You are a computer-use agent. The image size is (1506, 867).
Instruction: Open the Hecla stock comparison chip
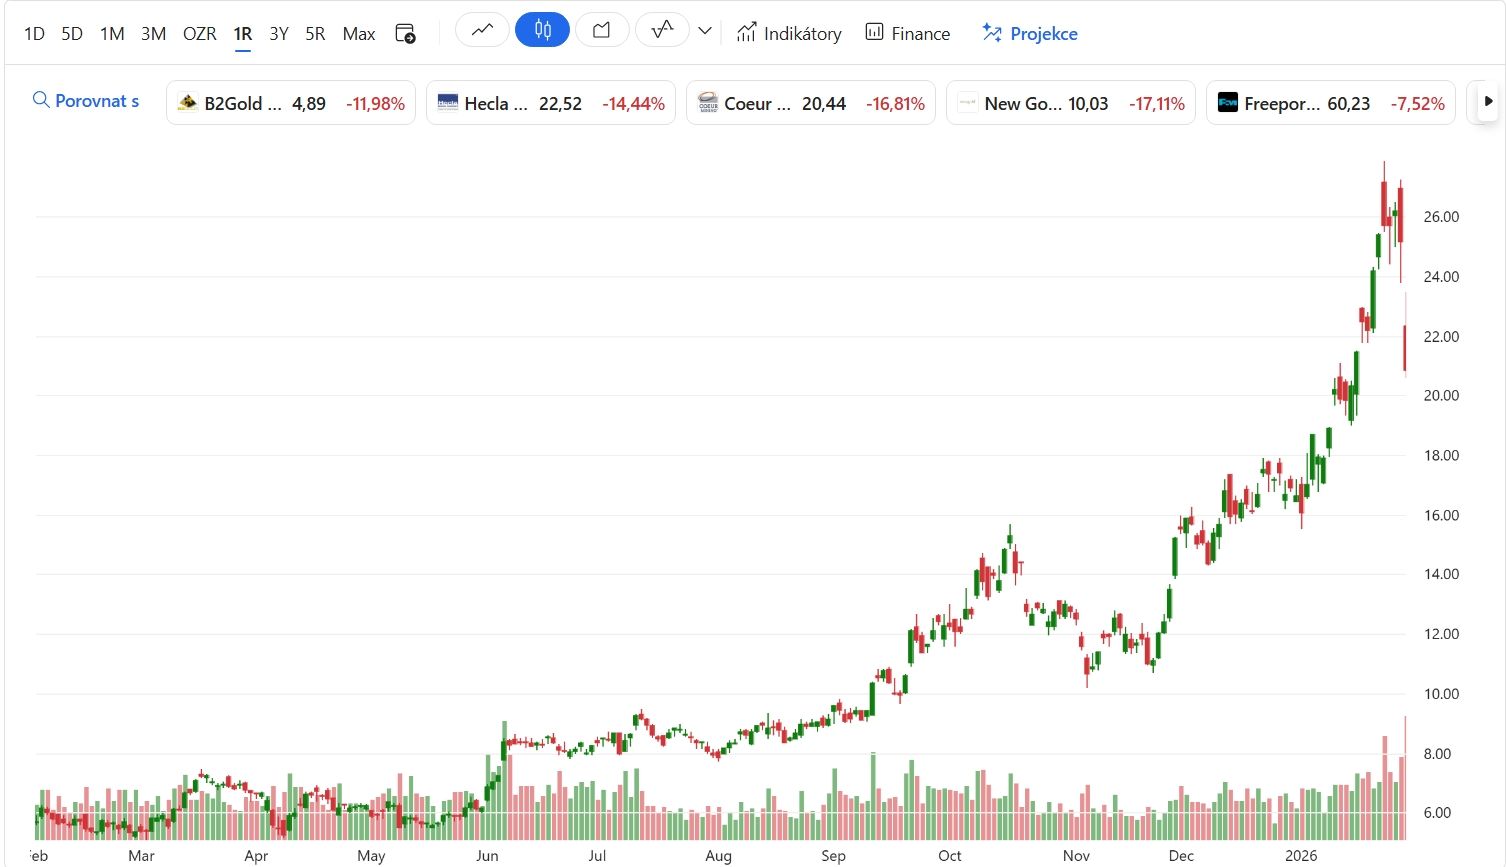click(550, 102)
